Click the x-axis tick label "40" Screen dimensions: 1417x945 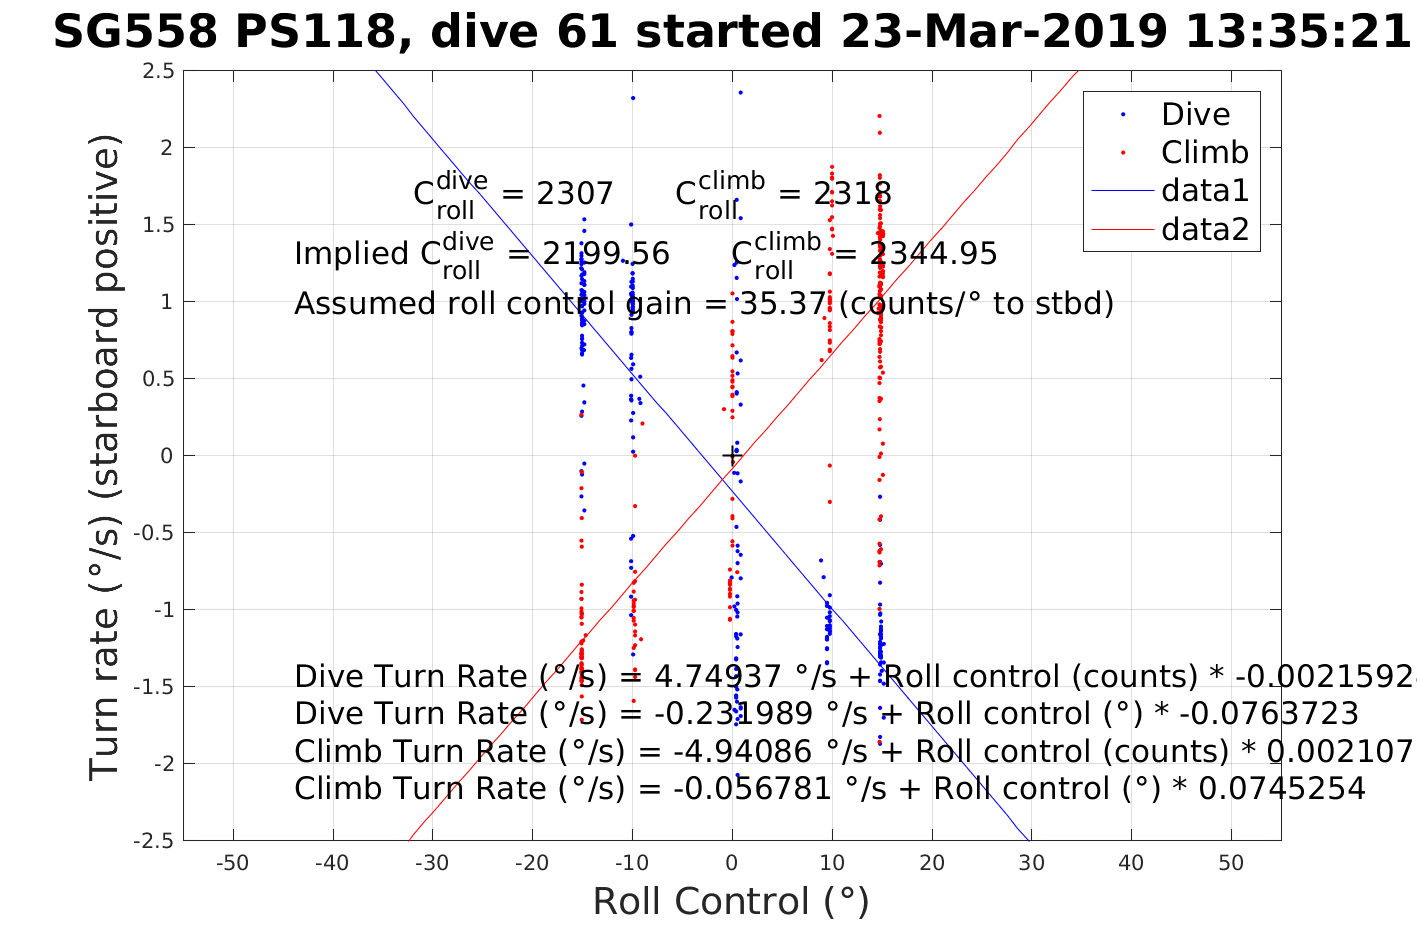[x=1131, y=864]
